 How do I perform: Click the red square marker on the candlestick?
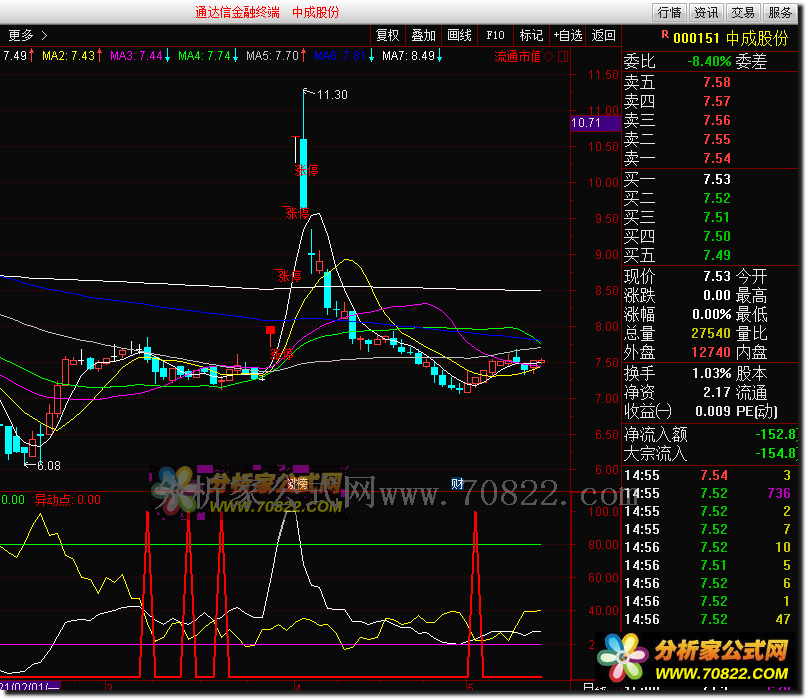click(x=270, y=330)
